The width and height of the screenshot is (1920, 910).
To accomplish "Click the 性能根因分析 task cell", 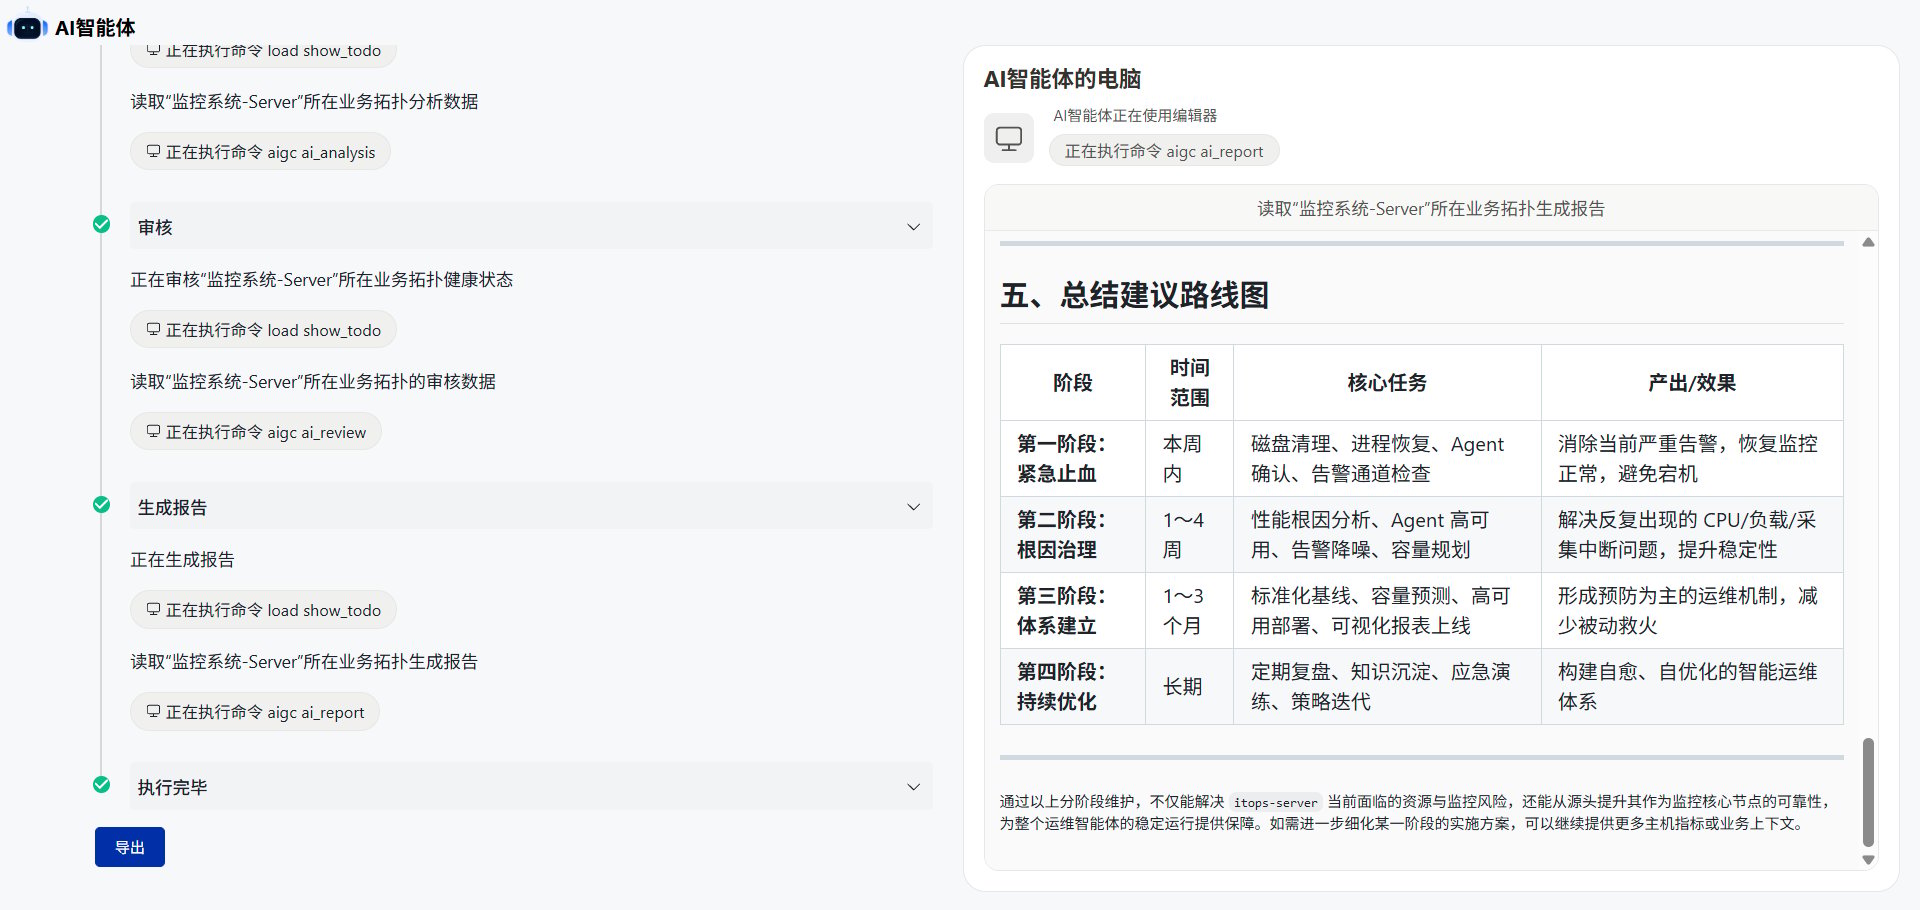I will pos(1387,534).
